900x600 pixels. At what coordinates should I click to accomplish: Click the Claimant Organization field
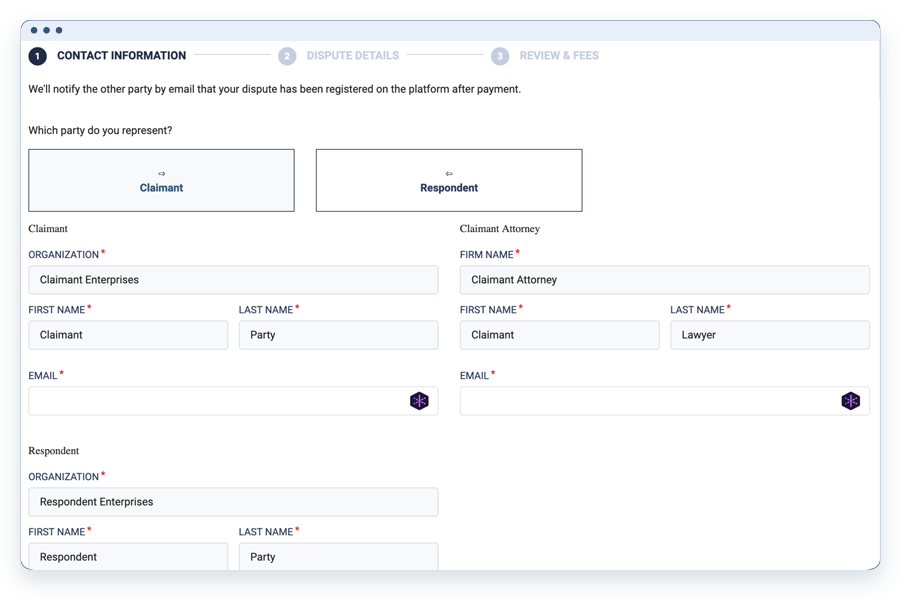(233, 280)
